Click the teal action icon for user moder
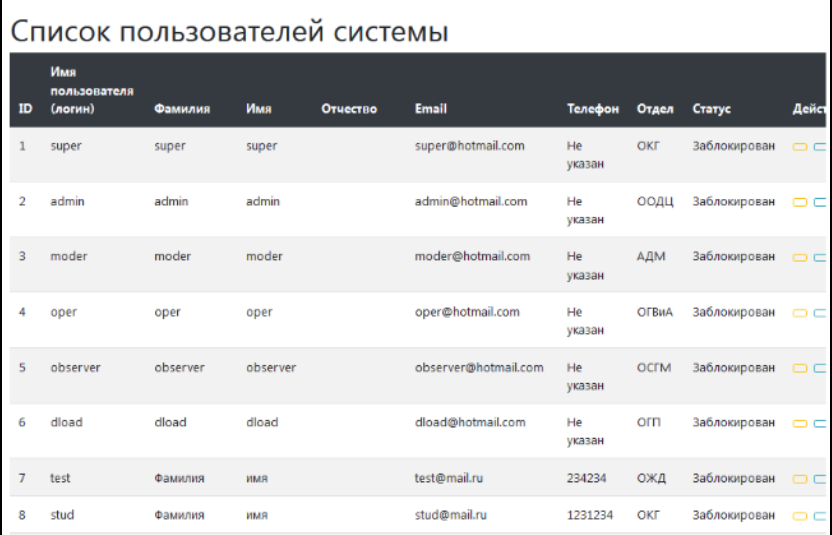 (x=820, y=257)
